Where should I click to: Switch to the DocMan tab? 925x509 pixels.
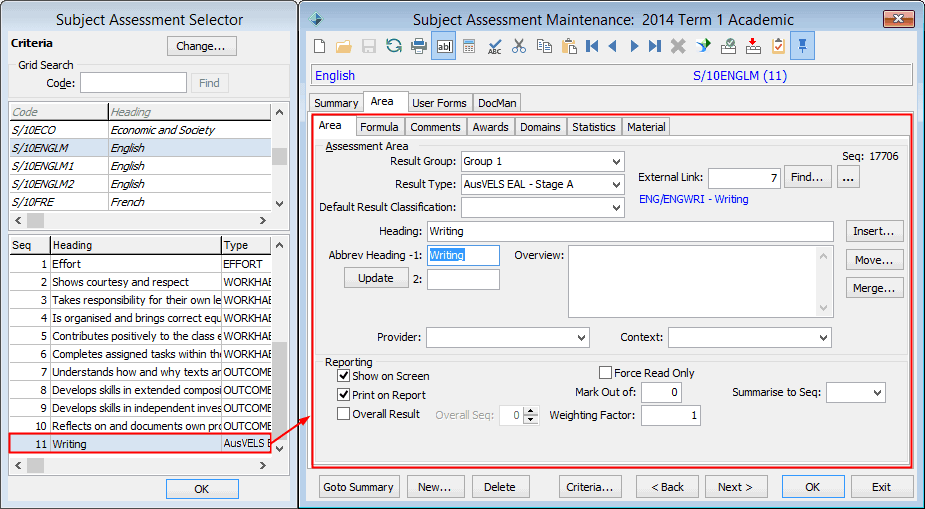pos(497,103)
